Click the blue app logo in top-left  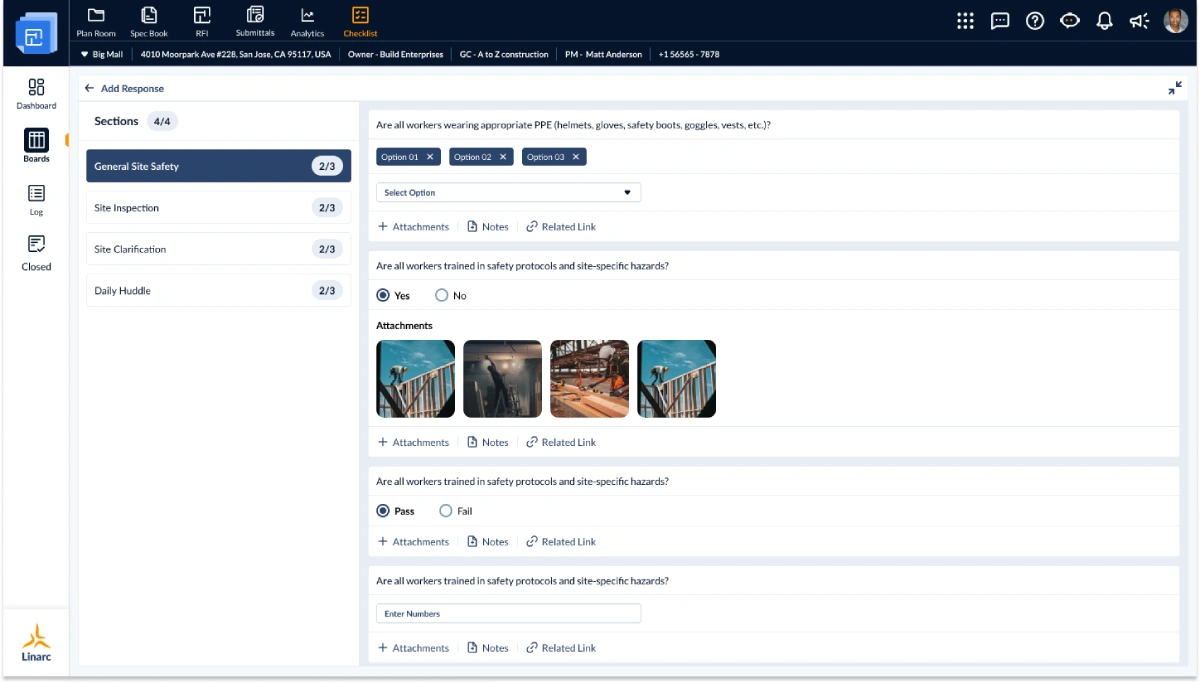coord(35,35)
